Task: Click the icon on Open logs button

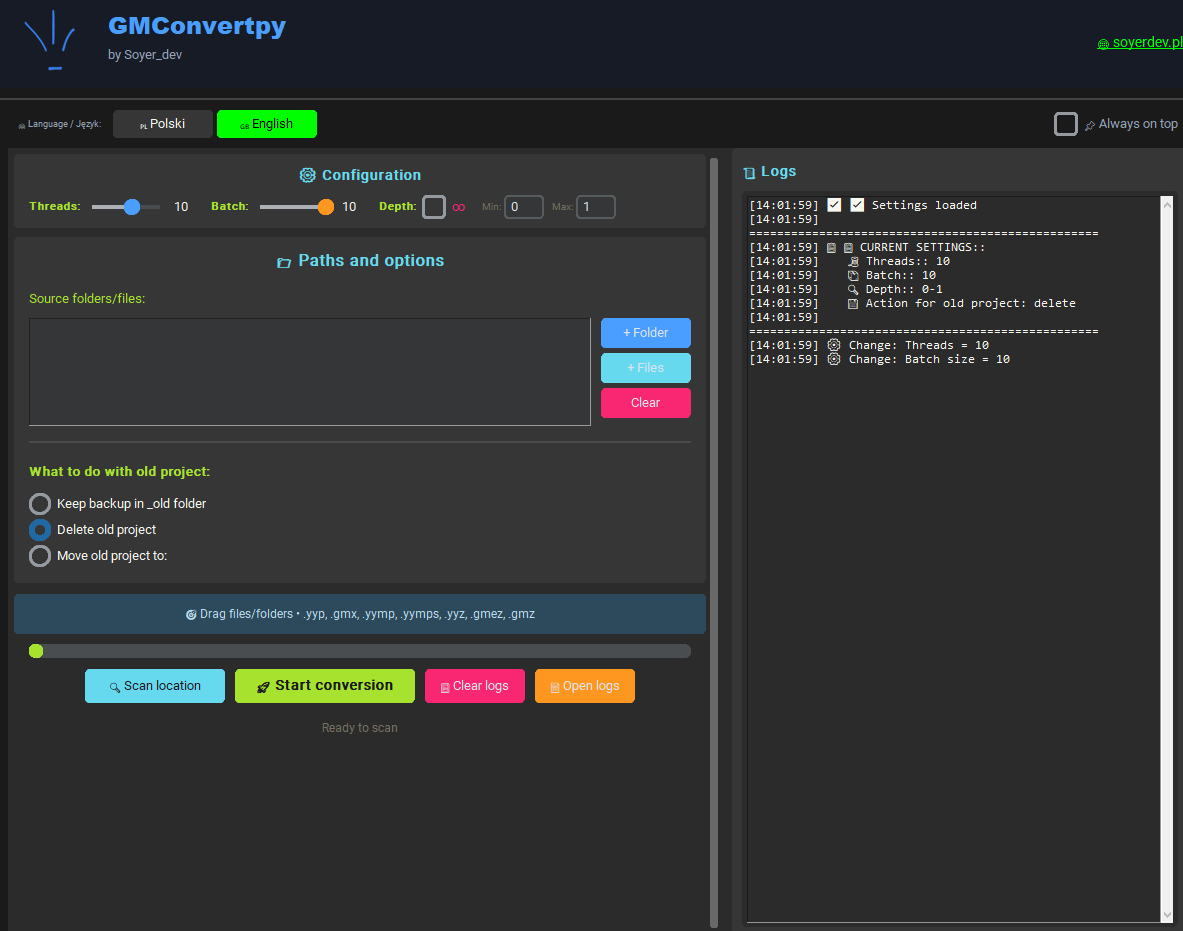Action: (x=555, y=687)
